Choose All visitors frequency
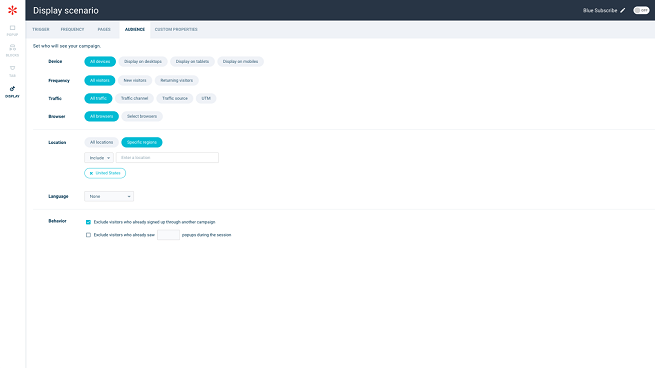The image size is (655, 368). click(99, 80)
